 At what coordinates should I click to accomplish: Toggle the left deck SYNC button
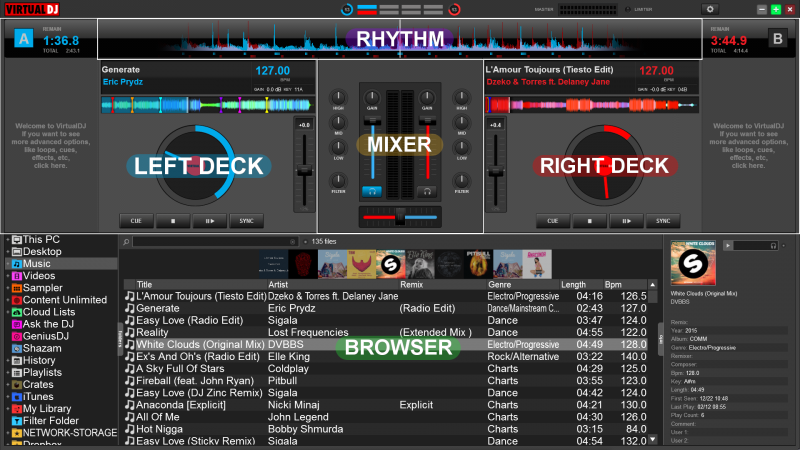click(246, 221)
